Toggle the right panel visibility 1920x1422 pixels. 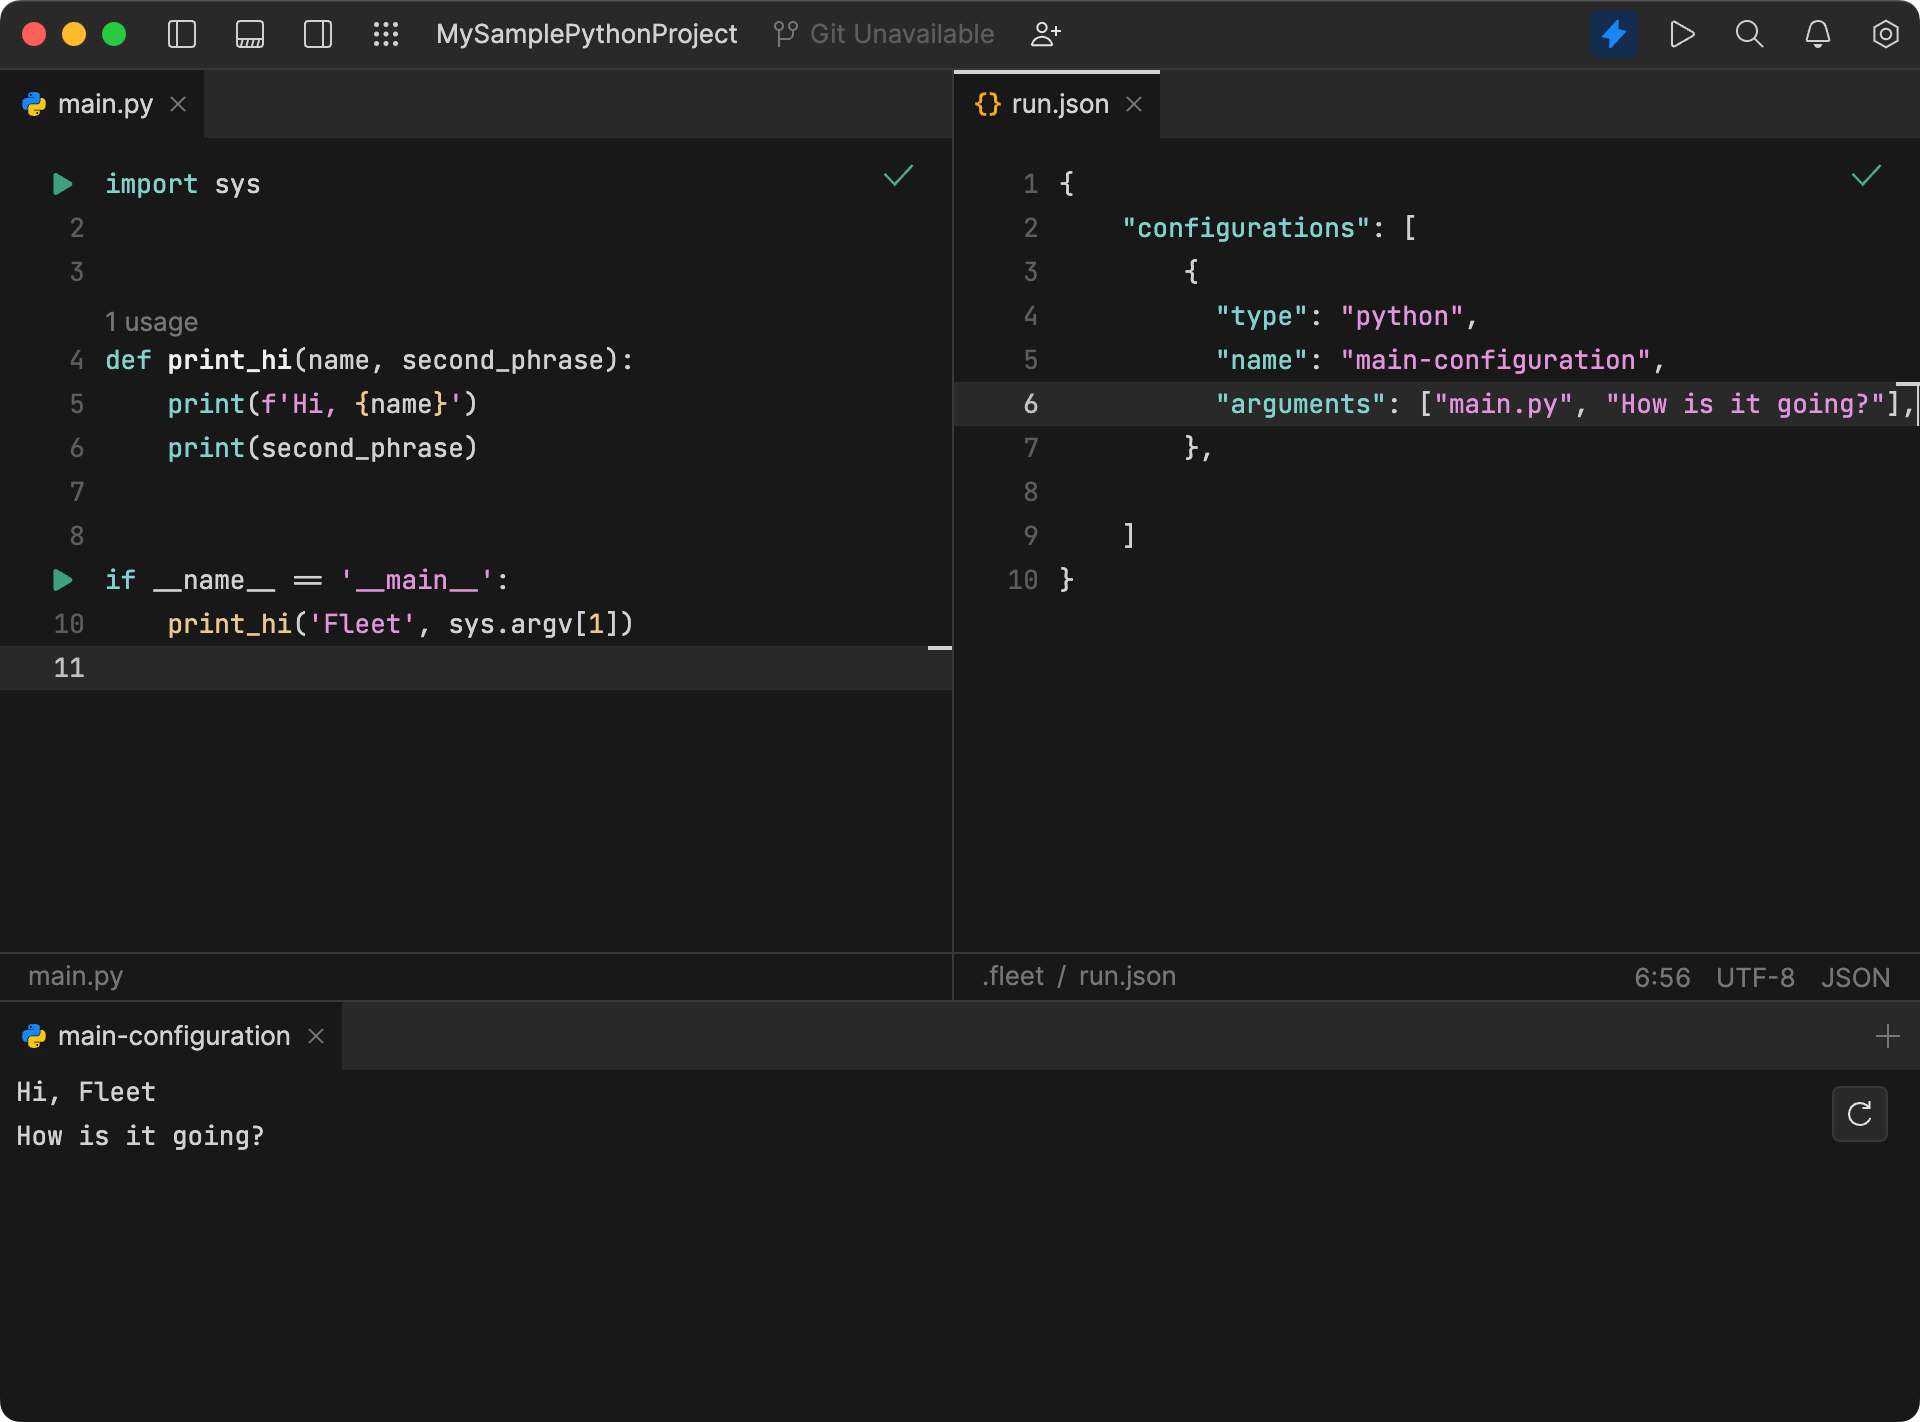(317, 33)
